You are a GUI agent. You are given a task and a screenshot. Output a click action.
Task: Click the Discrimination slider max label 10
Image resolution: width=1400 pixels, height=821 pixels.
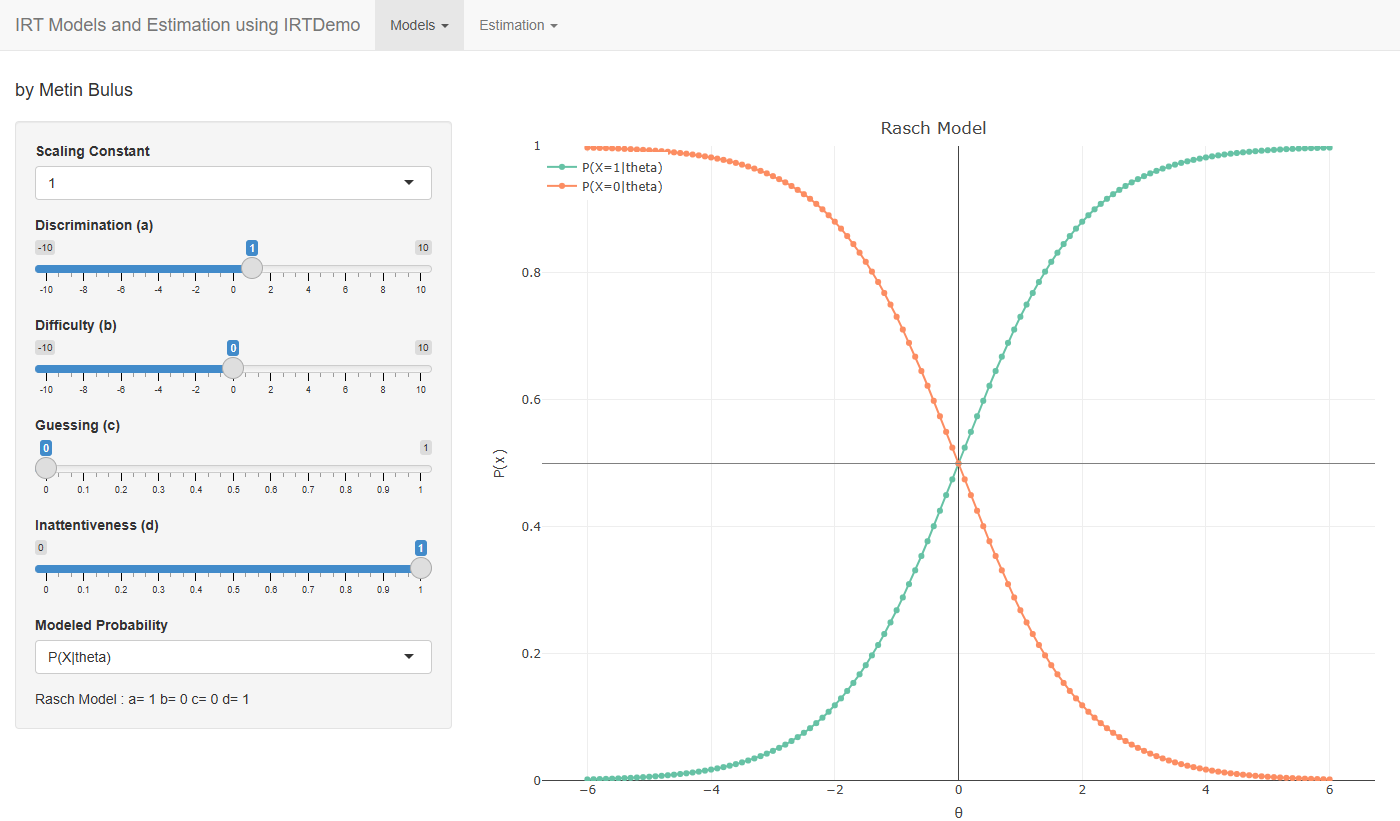(423, 248)
